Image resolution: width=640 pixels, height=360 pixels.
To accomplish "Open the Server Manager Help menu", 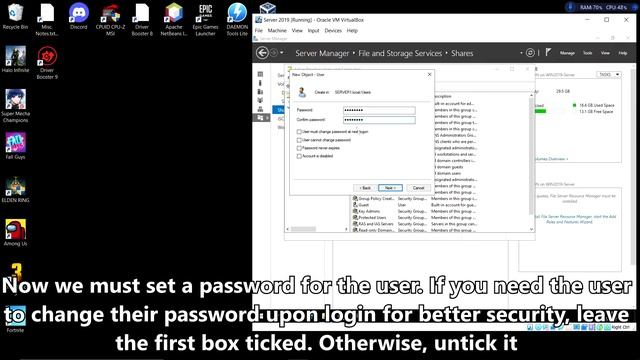I will pyautogui.click(x=623, y=53).
